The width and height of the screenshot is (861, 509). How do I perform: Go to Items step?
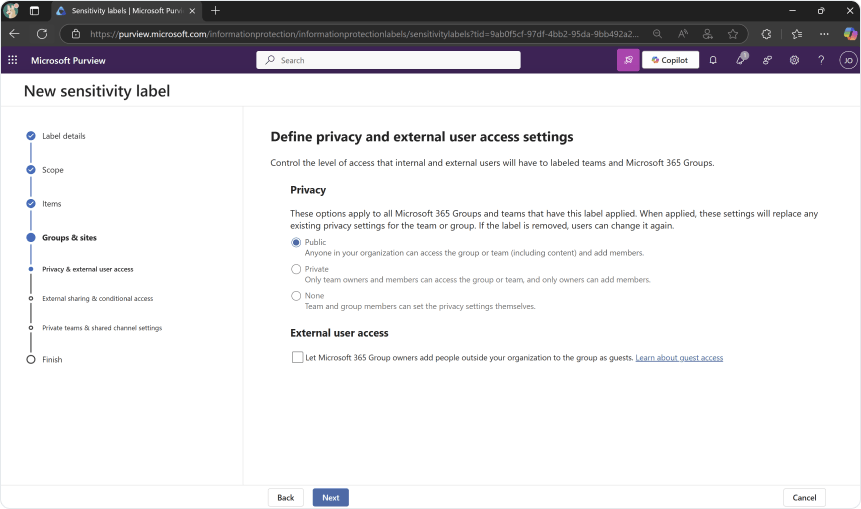[x=52, y=204]
